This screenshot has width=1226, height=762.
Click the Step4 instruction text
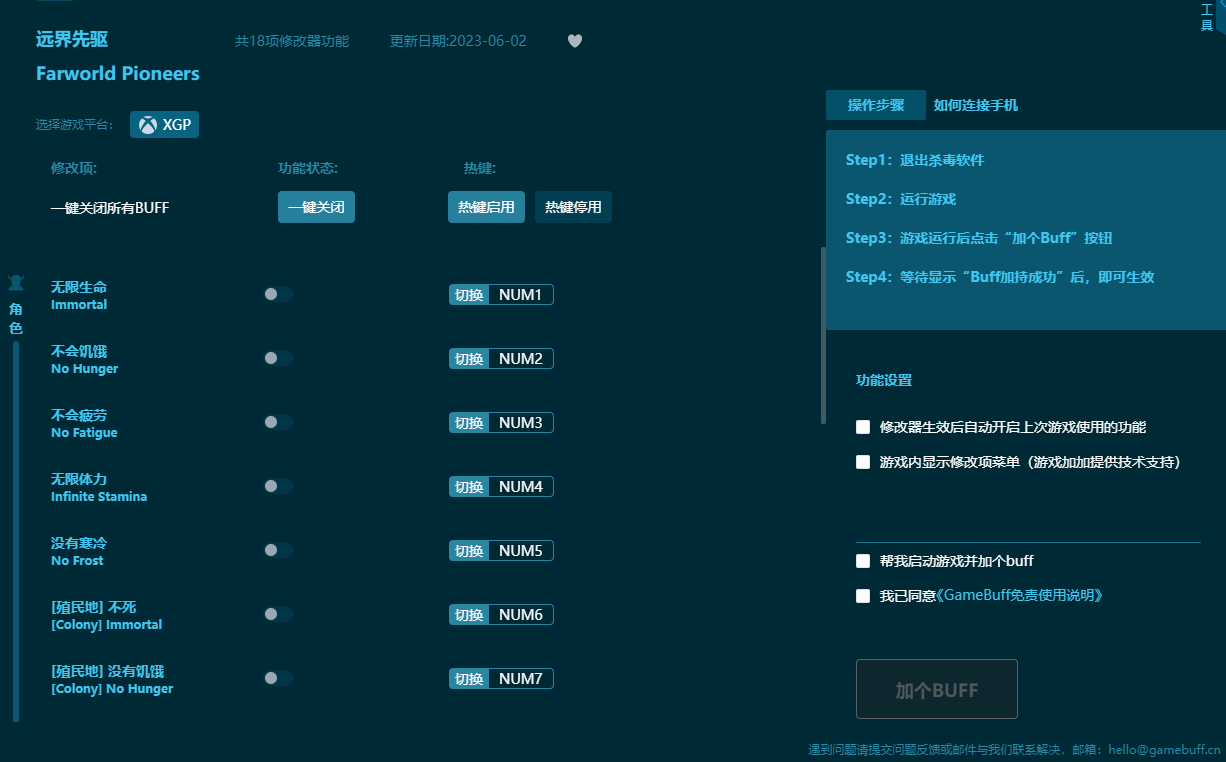point(1000,277)
